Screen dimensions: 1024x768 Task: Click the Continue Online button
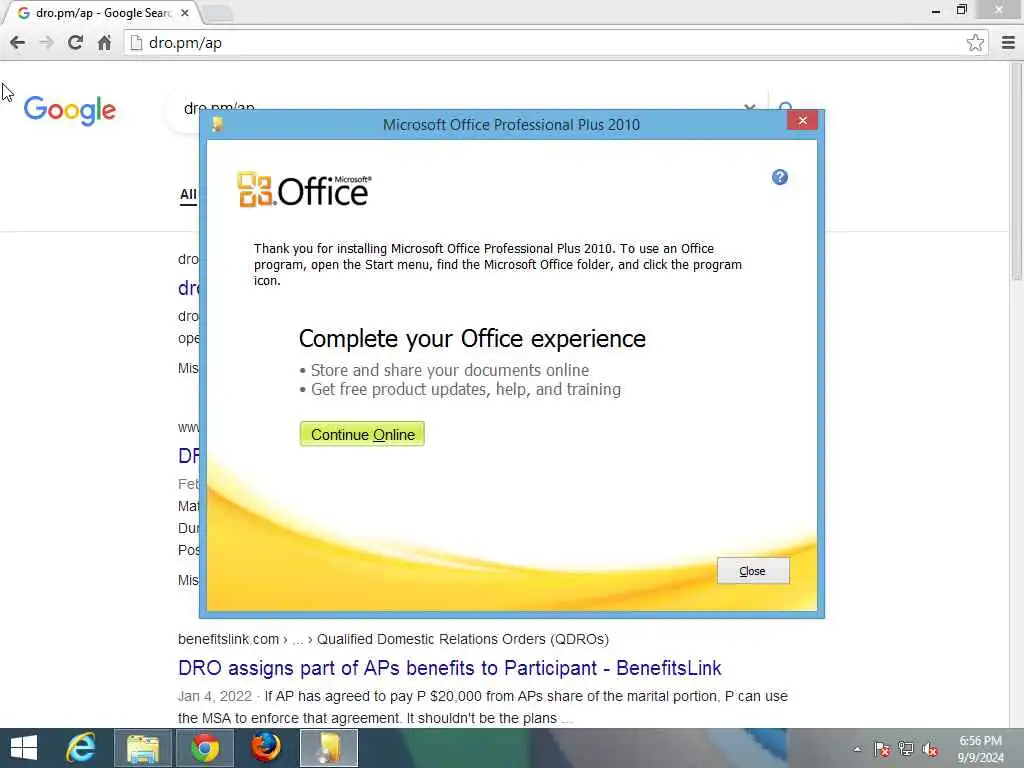[362, 434]
